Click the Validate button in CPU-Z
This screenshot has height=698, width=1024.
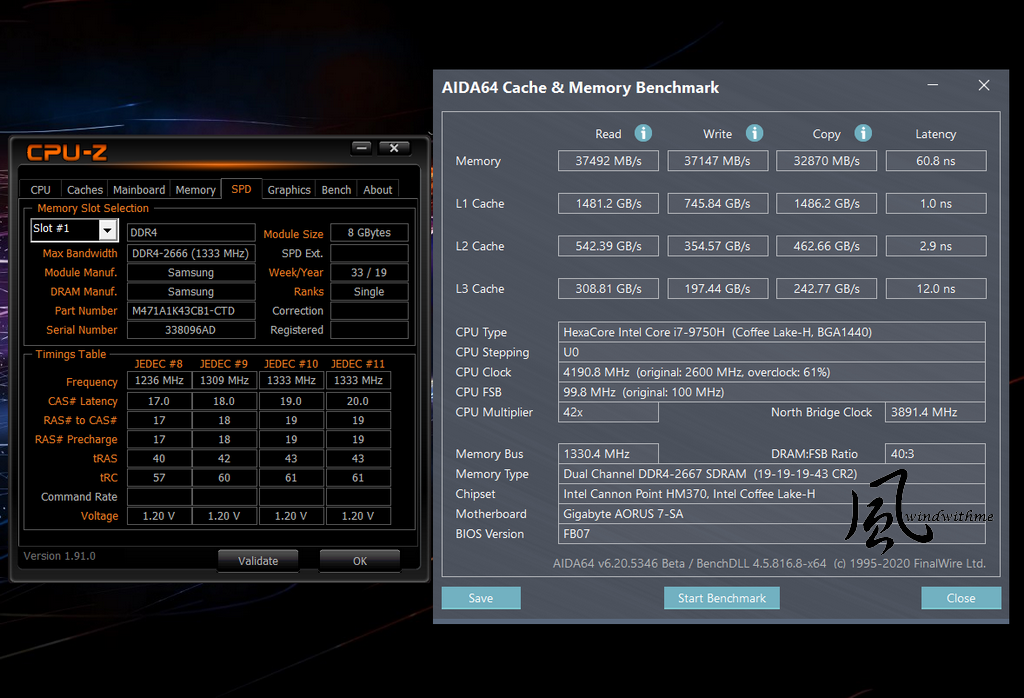pos(258,561)
